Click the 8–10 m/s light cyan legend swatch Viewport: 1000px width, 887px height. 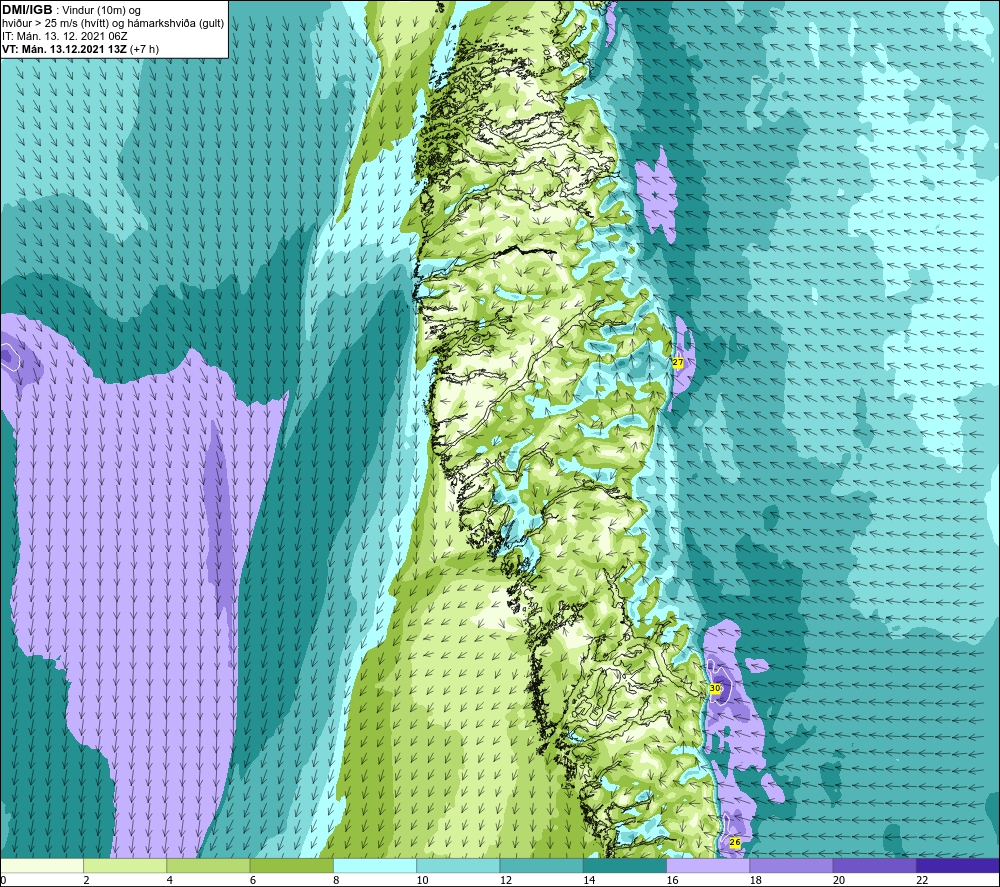(375, 865)
